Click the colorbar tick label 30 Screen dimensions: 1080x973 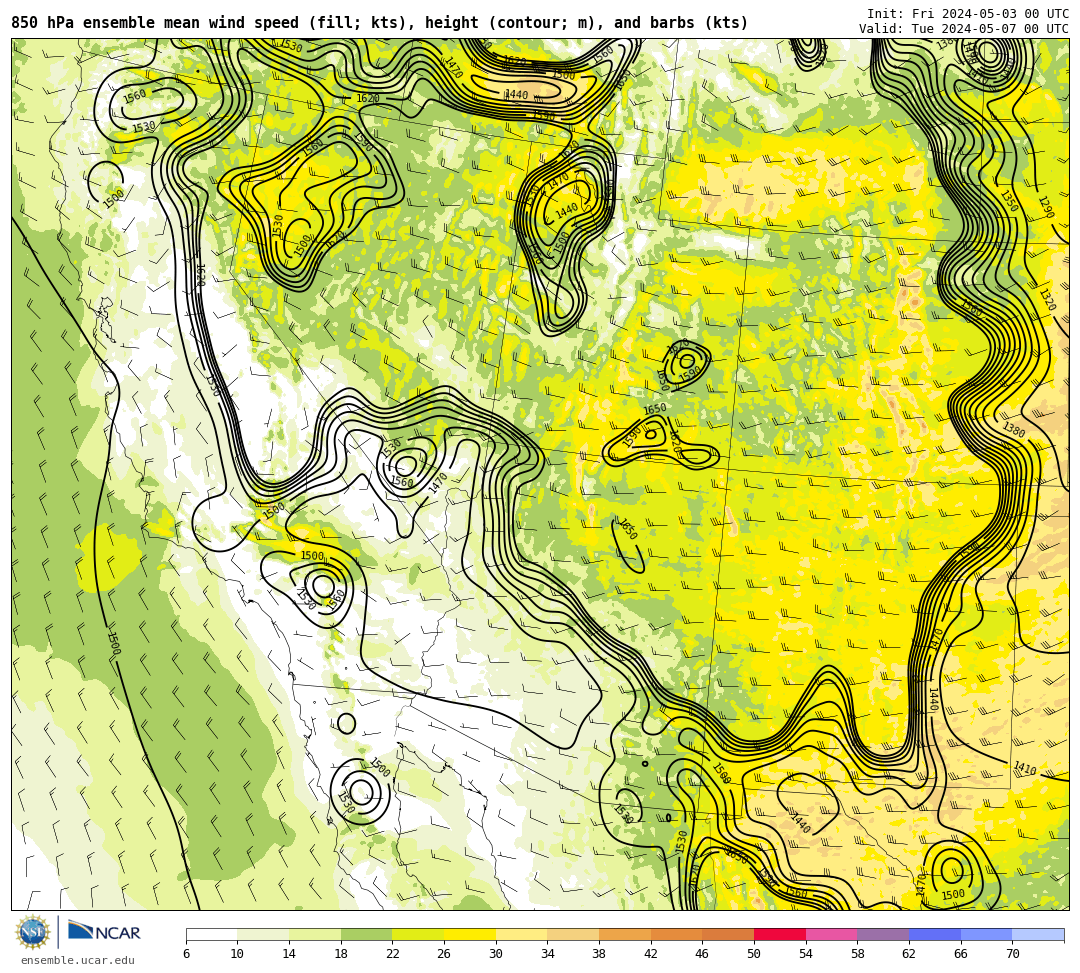[x=496, y=954]
